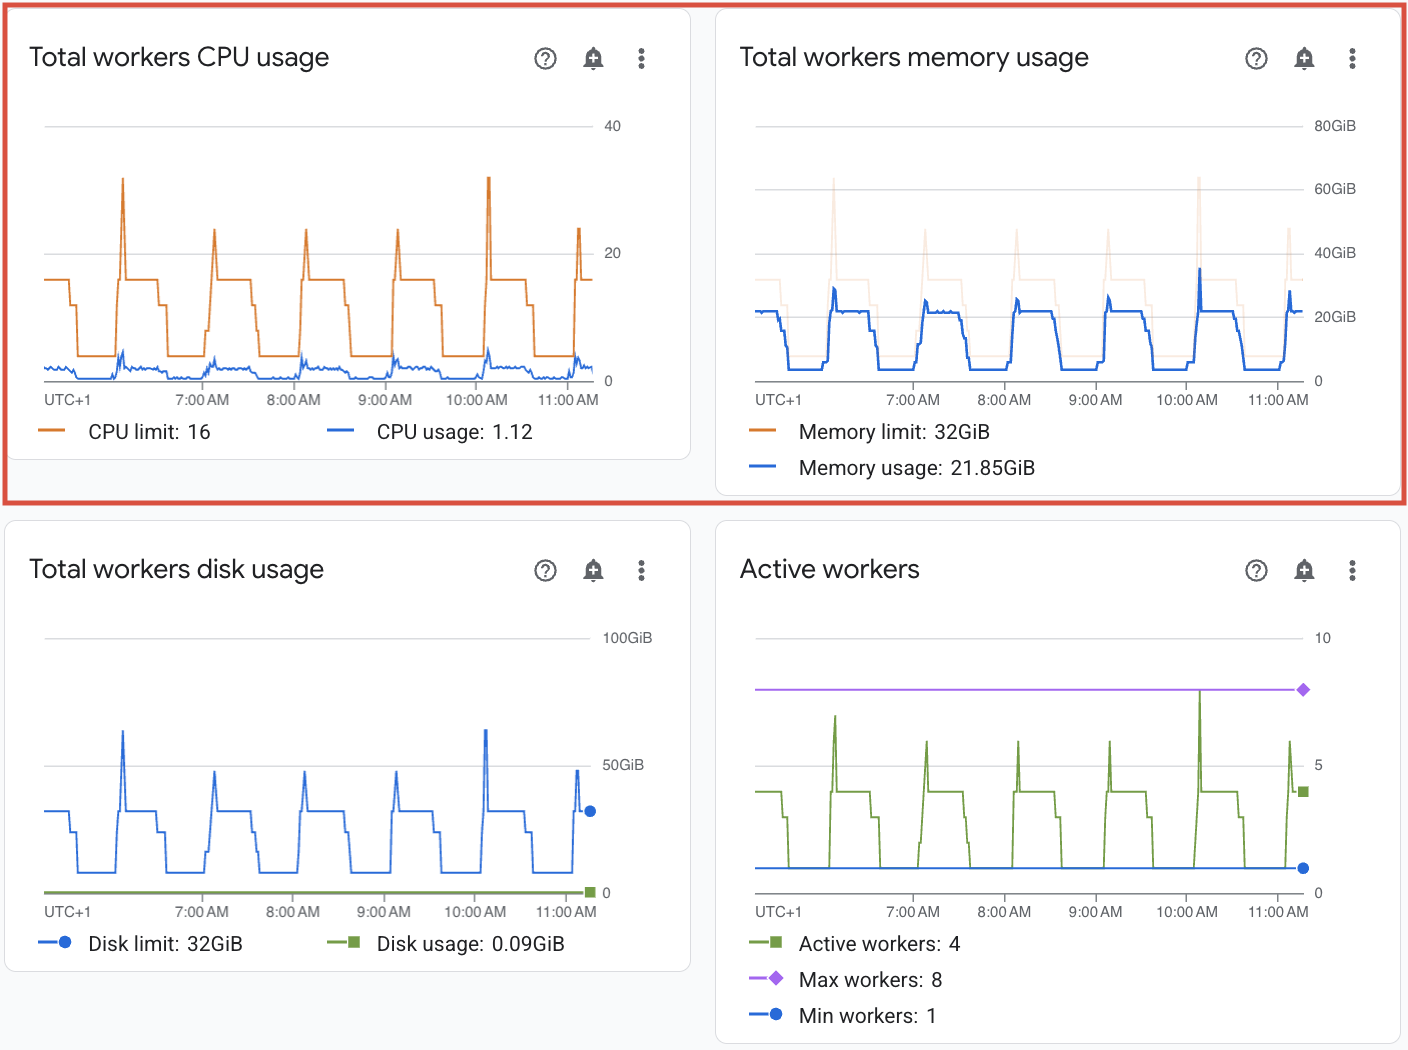Viewport: 1408px width, 1050px height.
Task: Open help for Active workers chart
Action: [x=1256, y=571]
